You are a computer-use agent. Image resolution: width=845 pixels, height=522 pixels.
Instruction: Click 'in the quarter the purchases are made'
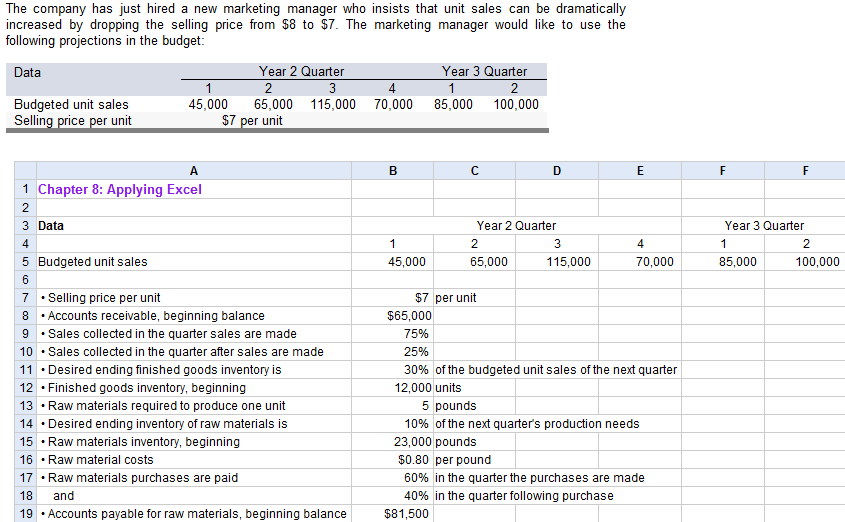pyautogui.click(x=539, y=478)
